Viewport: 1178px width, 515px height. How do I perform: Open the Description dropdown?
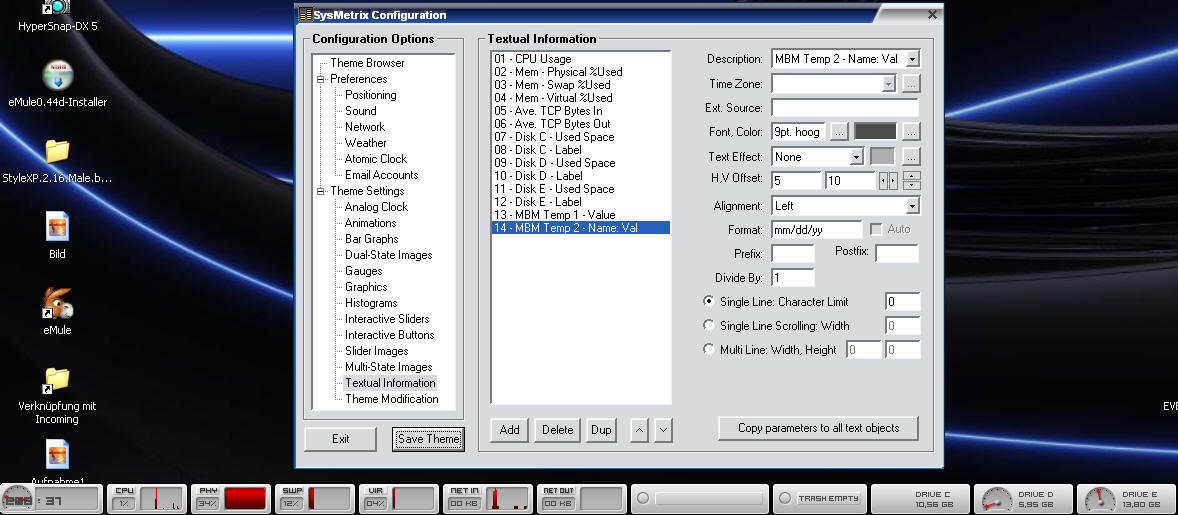[912, 59]
